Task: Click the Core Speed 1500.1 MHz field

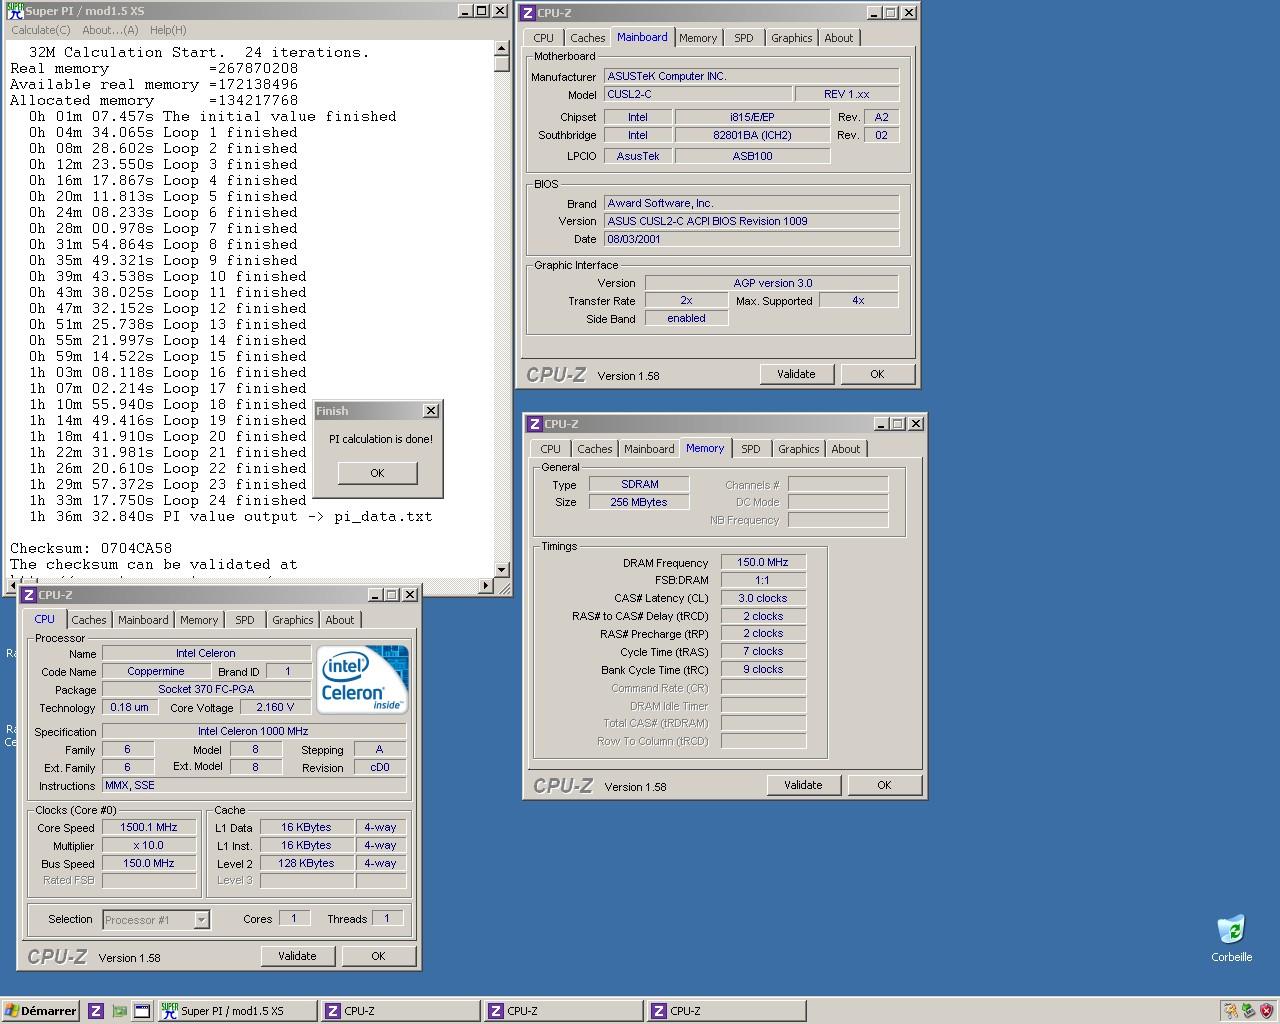Action: (x=149, y=828)
